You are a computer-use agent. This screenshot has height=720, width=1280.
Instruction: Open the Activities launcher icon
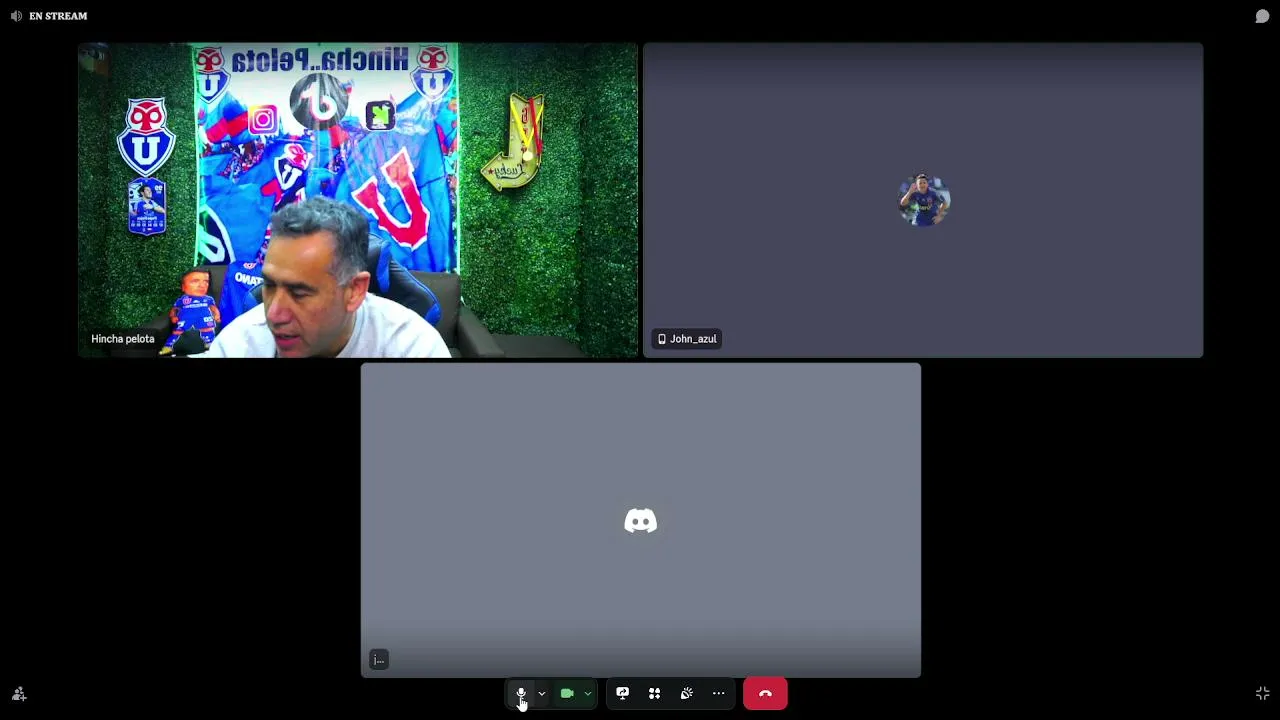point(654,693)
